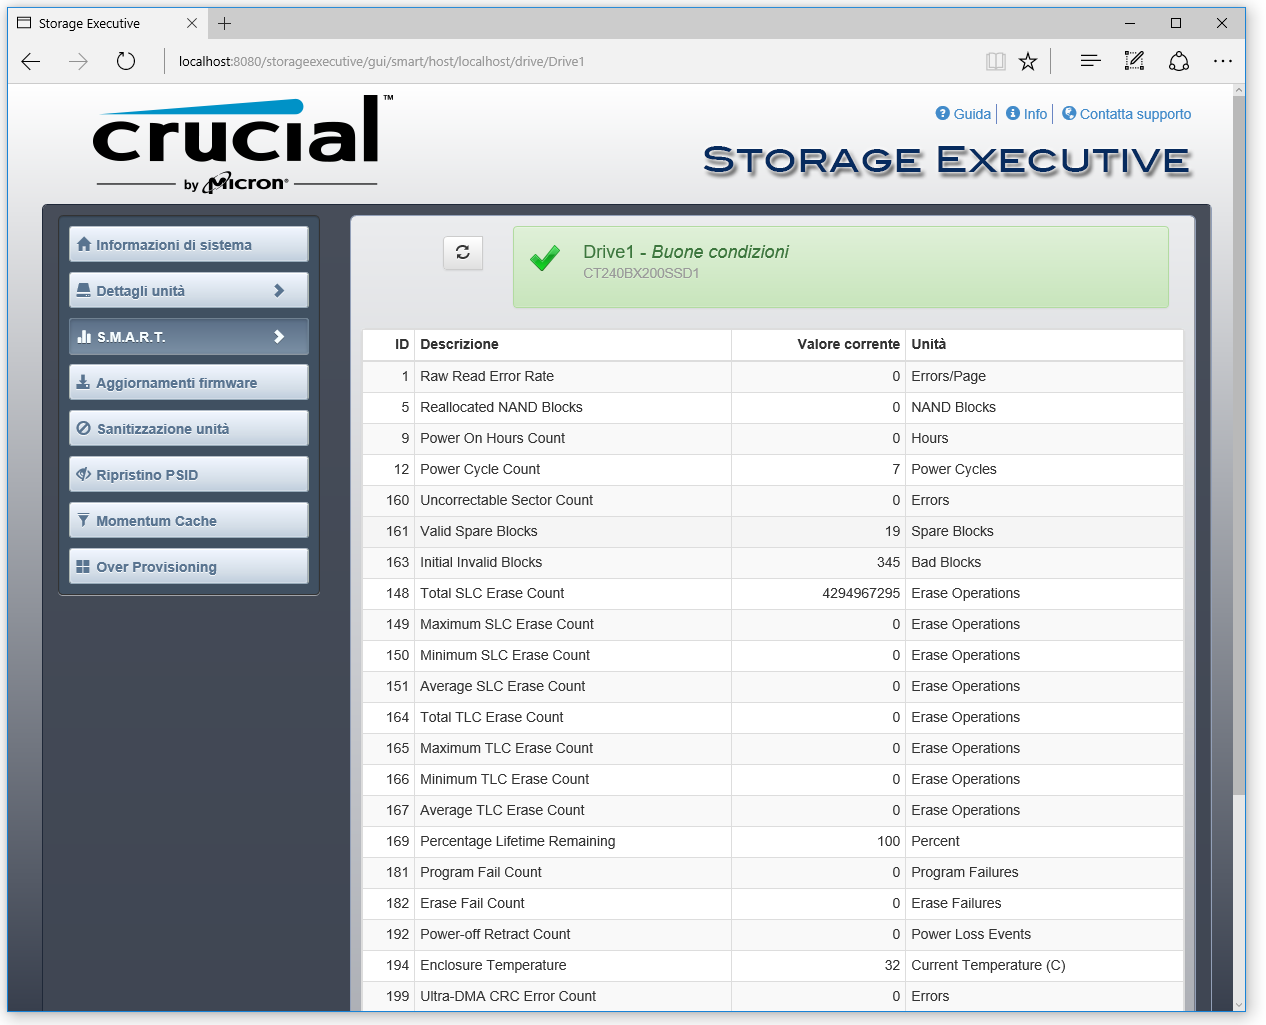Open Momentum Cache menu item
The height and width of the screenshot is (1025, 1266).
point(189,520)
